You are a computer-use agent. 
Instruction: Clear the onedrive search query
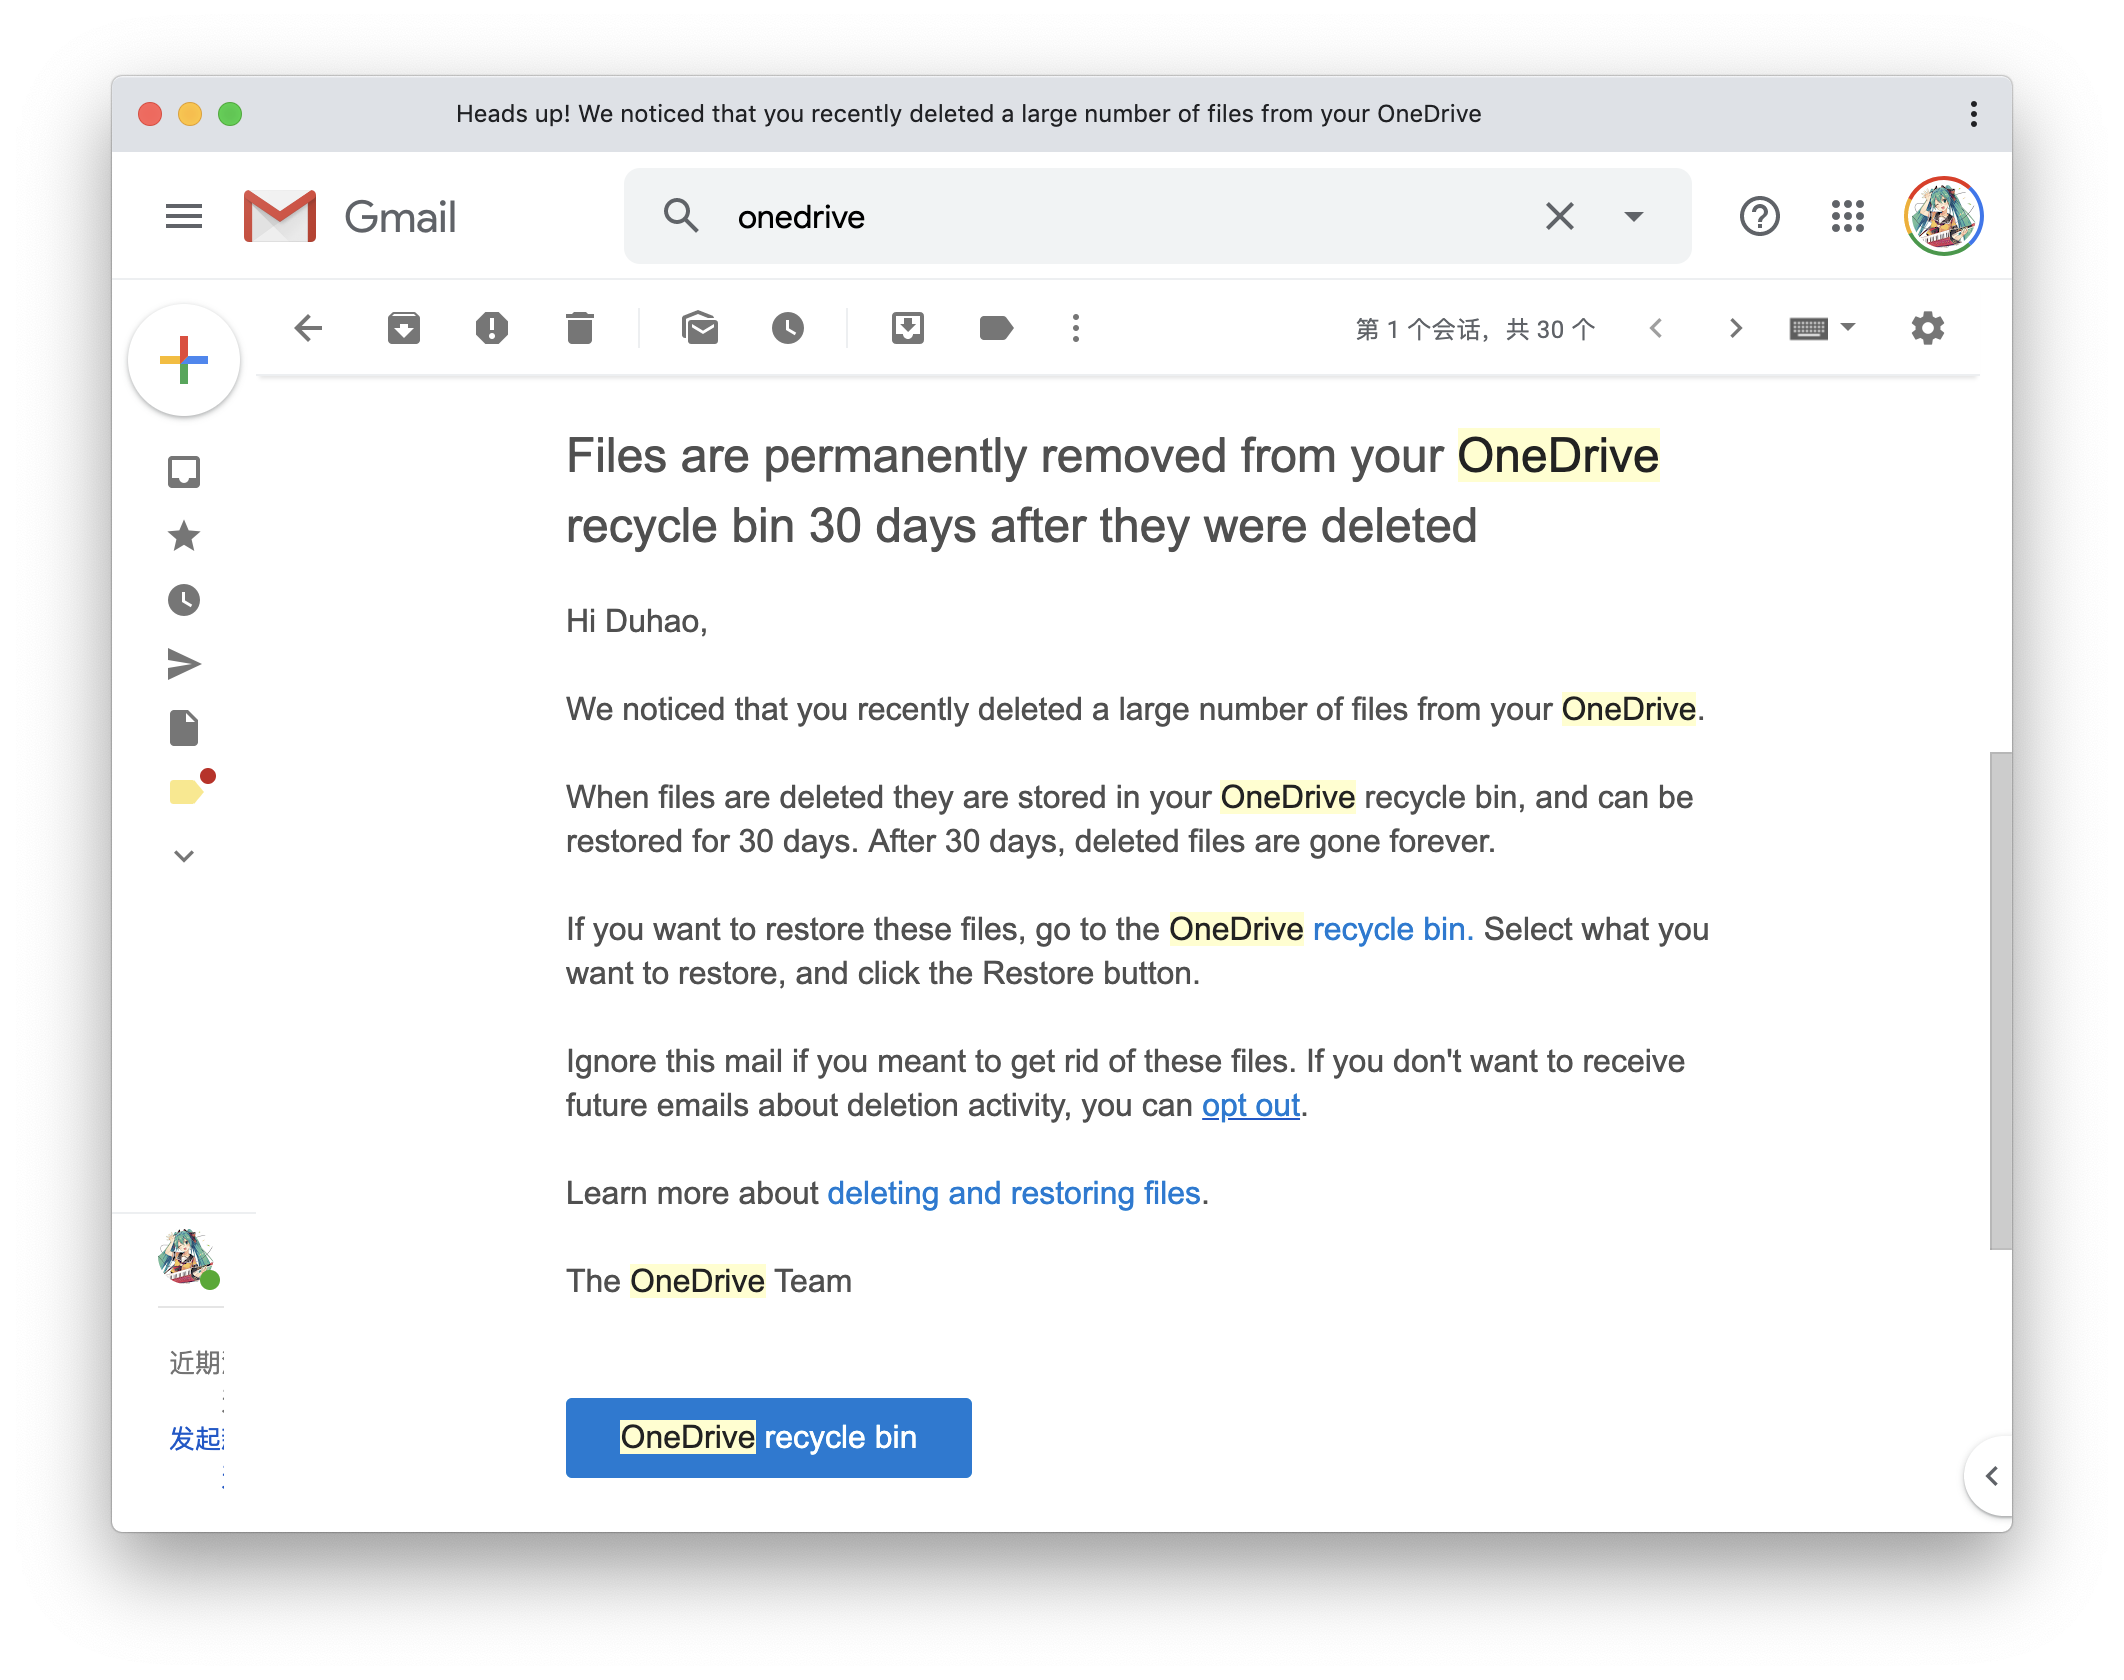(1560, 216)
